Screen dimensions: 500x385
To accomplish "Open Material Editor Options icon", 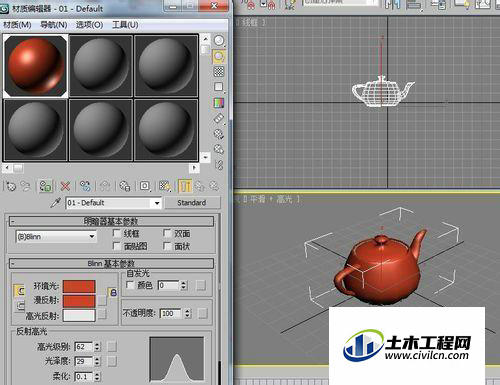I will pos(219,134).
